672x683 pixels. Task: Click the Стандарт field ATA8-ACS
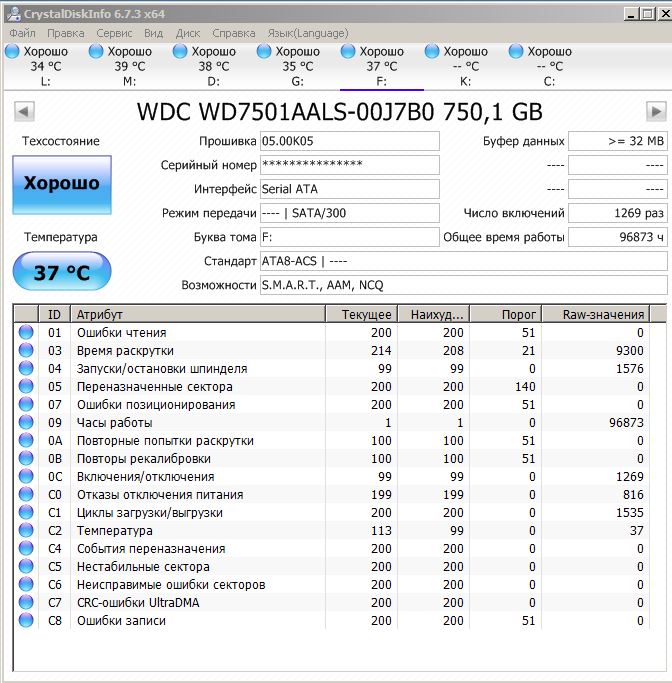pyautogui.click(x=463, y=261)
